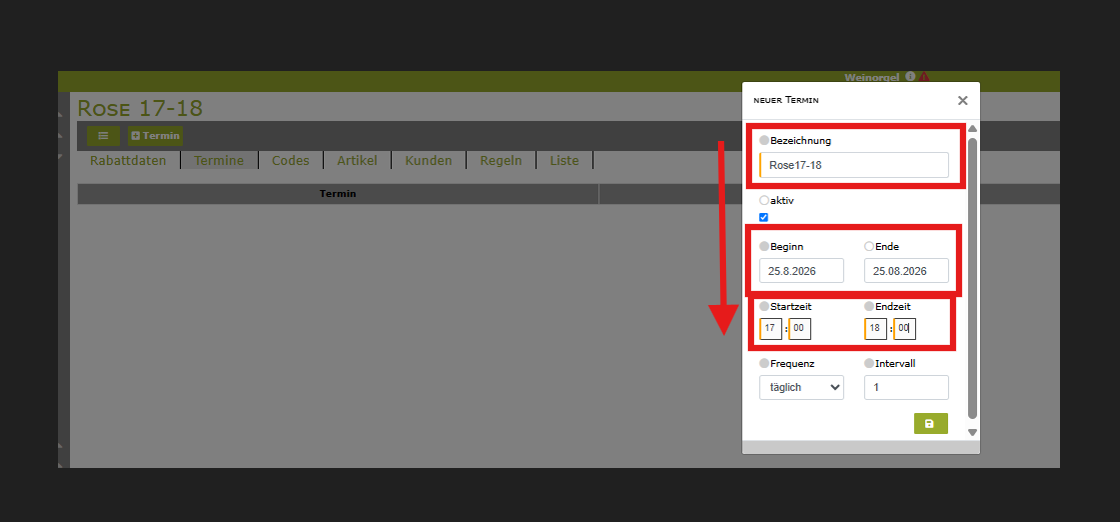Click the Termin add button
Viewport: 1120px width, 522px height.
click(155, 136)
